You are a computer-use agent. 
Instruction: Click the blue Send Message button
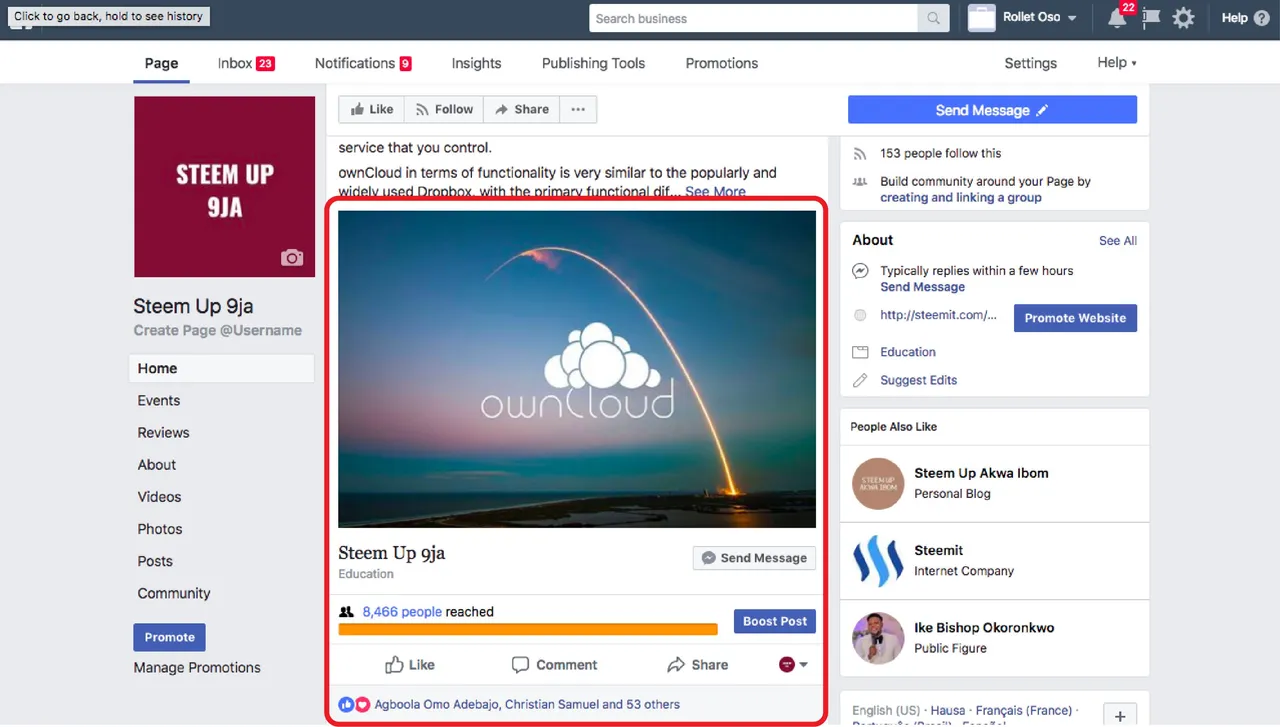pyautogui.click(x=992, y=110)
